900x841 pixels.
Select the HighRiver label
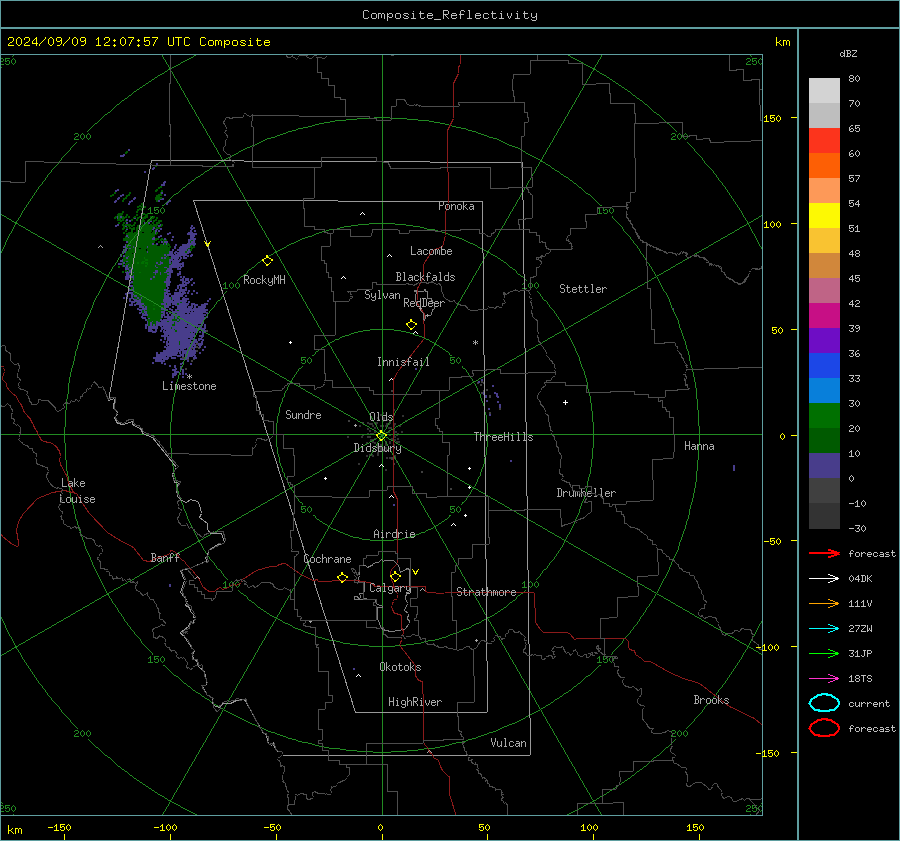pos(415,702)
